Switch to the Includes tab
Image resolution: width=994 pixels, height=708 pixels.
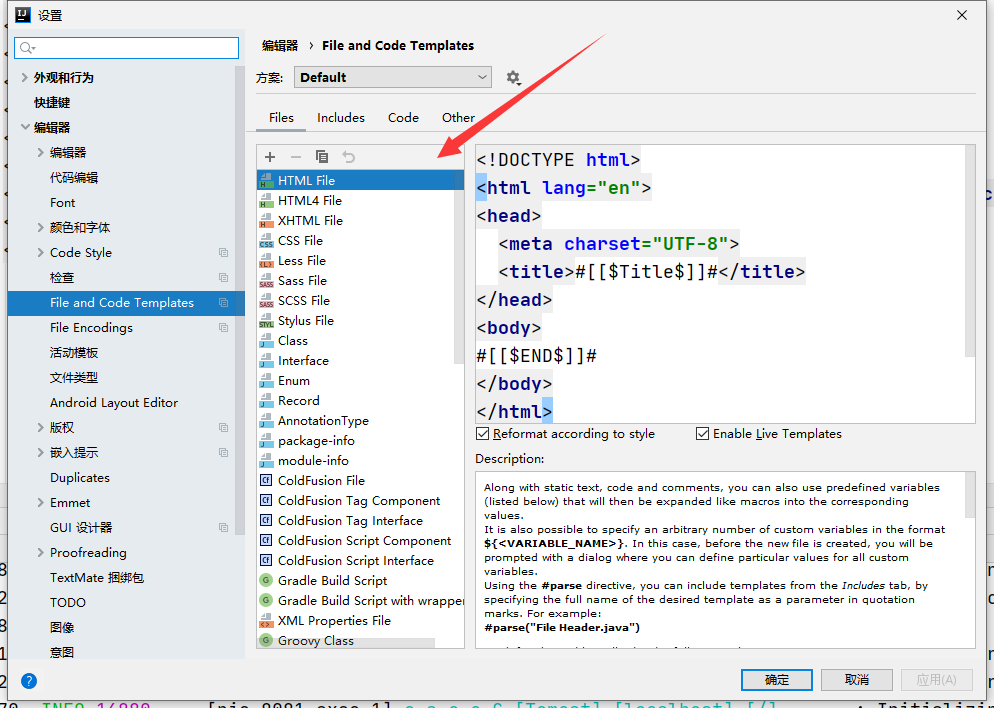tap(340, 117)
